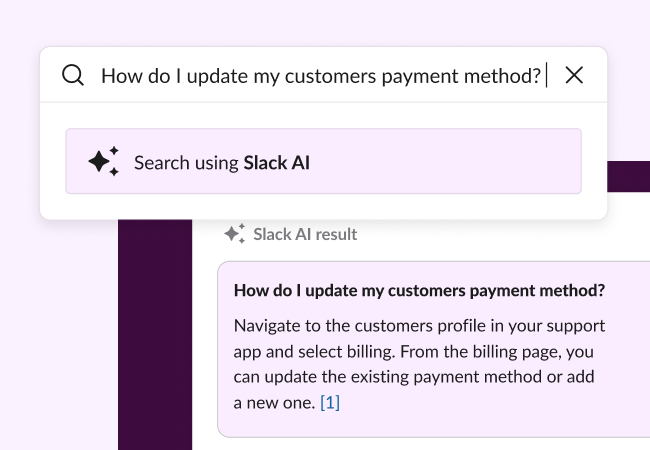Click empty space below the Slack AI option

[x=323, y=206]
